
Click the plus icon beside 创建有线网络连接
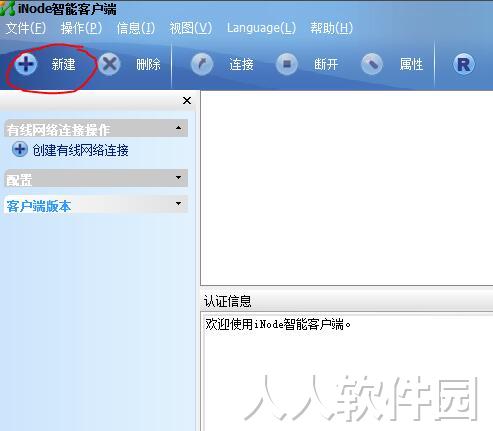pos(20,149)
